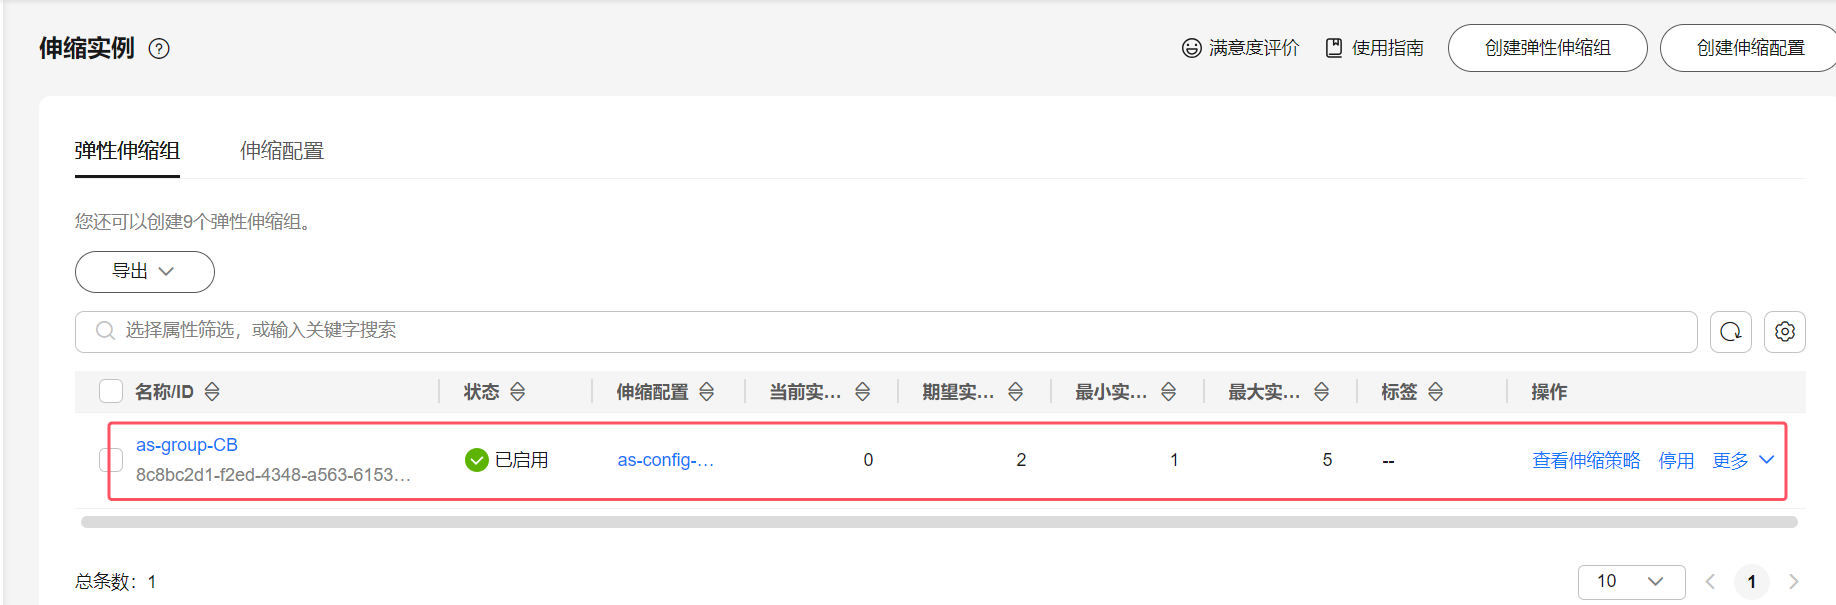Click 查看伸缩策略 link
This screenshot has width=1836, height=605.
[1586, 460]
